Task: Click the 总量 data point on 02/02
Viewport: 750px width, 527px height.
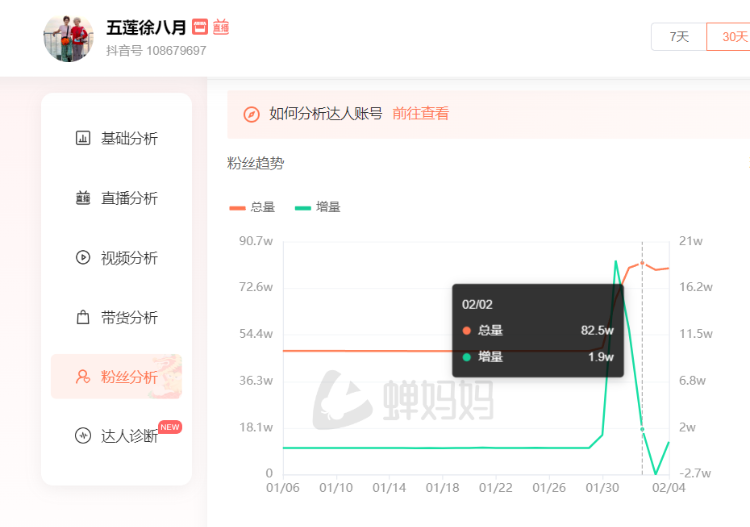Action: [x=642, y=263]
